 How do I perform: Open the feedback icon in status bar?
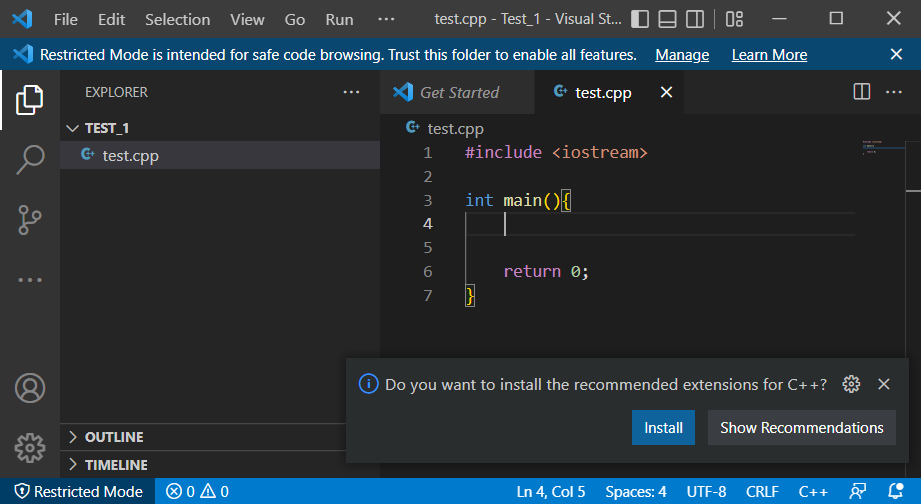click(x=858, y=491)
